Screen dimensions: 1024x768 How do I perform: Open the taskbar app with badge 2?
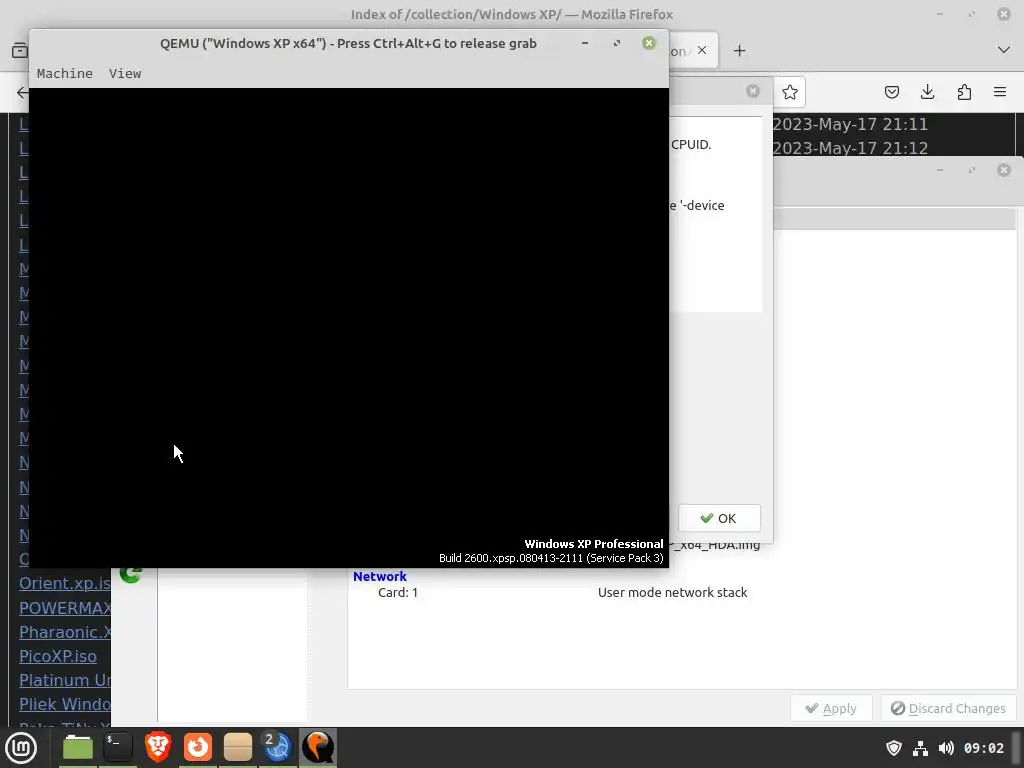(x=277, y=748)
